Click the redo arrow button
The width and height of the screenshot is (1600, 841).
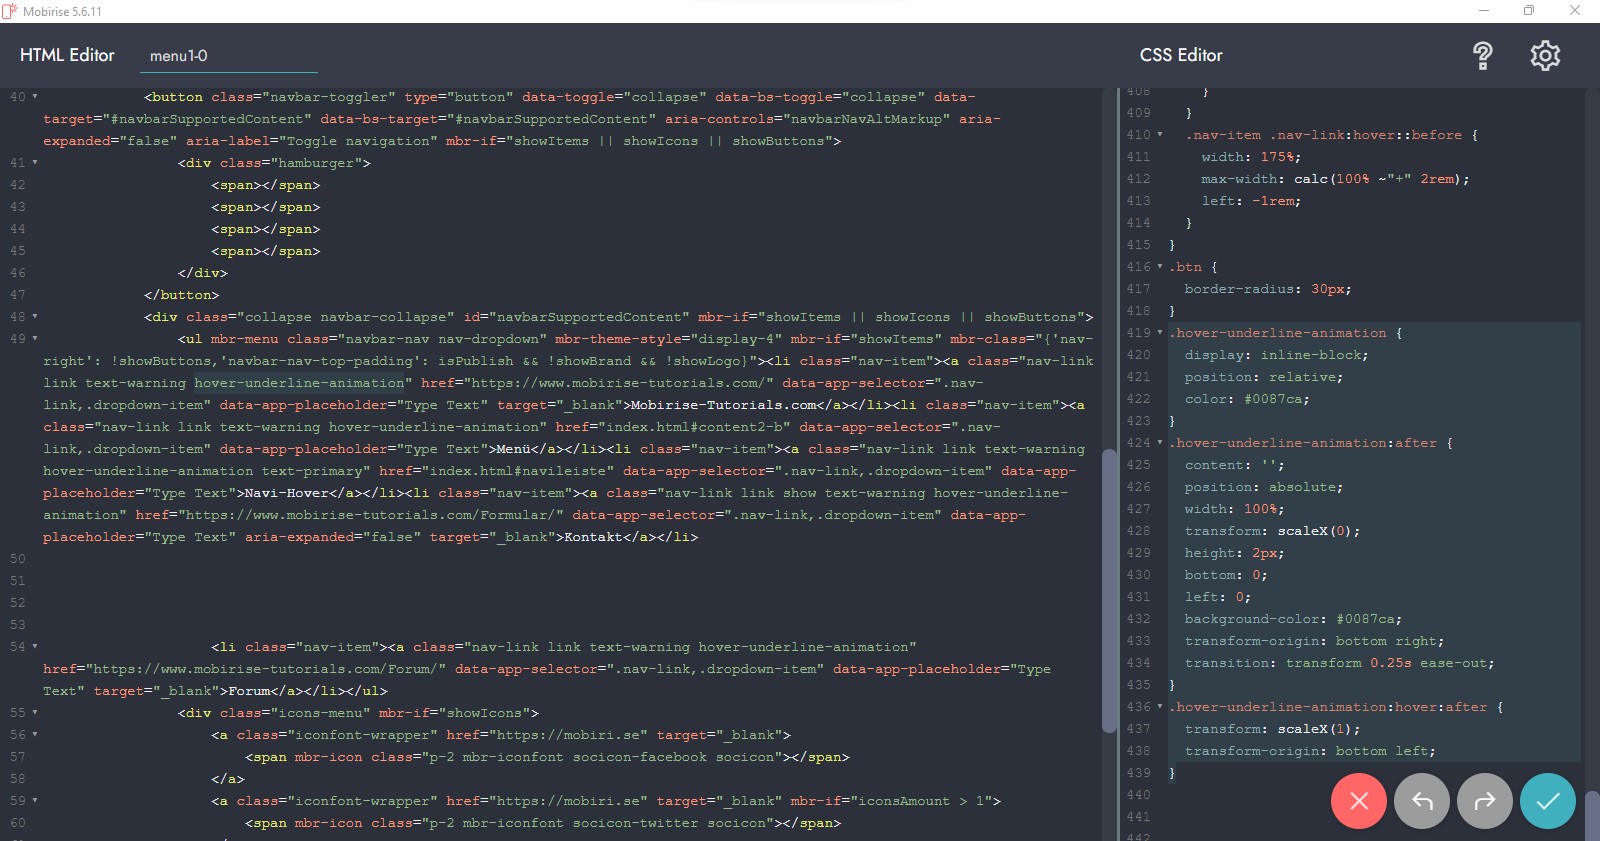pyautogui.click(x=1484, y=801)
